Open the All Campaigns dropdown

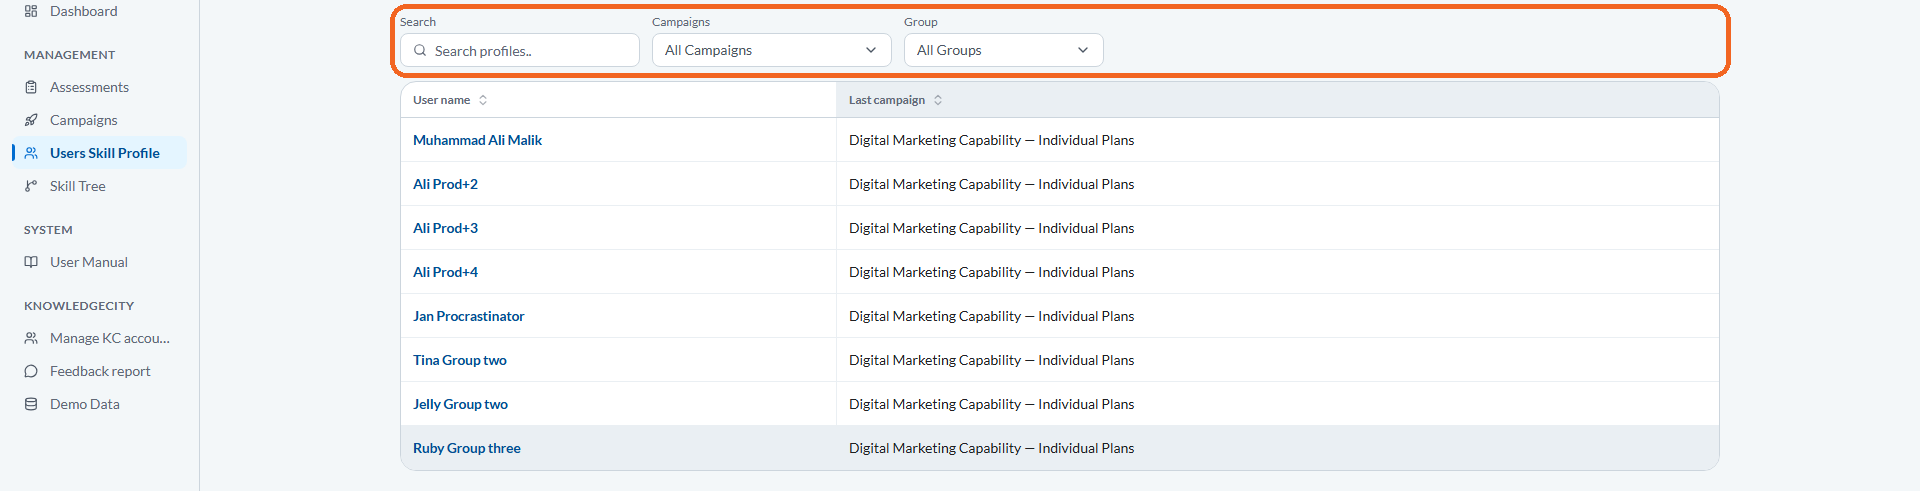click(771, 50)
